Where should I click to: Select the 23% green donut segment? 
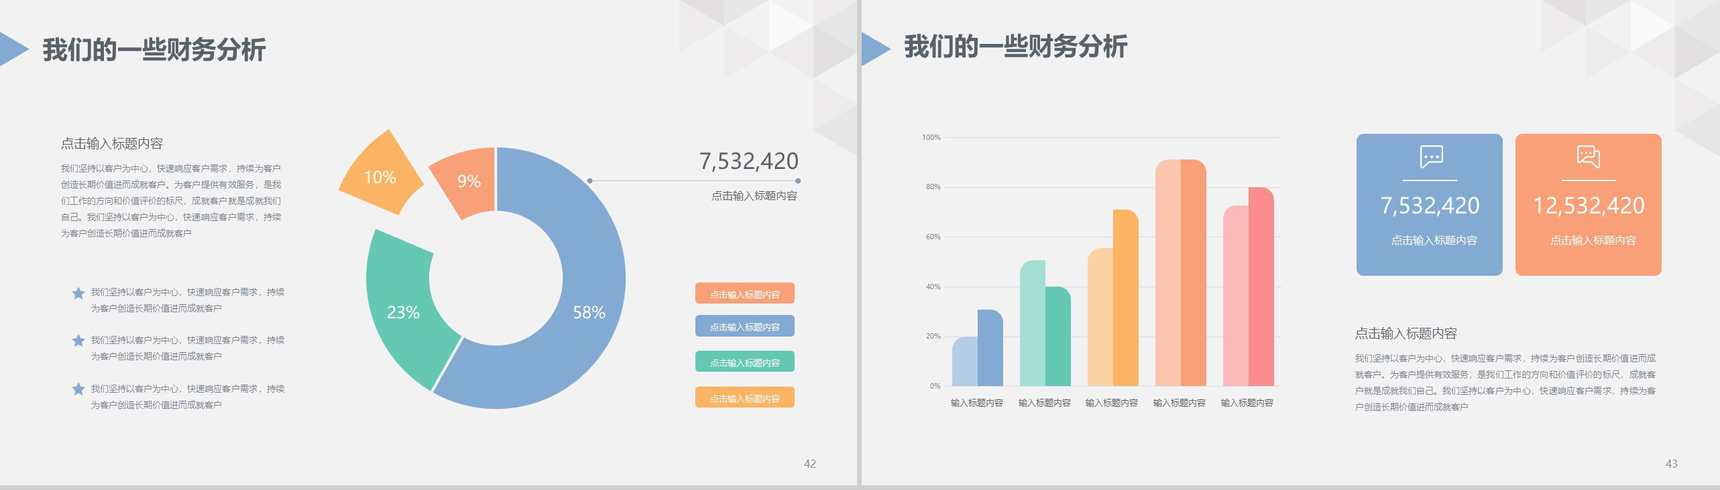click(x=405, y=310)
